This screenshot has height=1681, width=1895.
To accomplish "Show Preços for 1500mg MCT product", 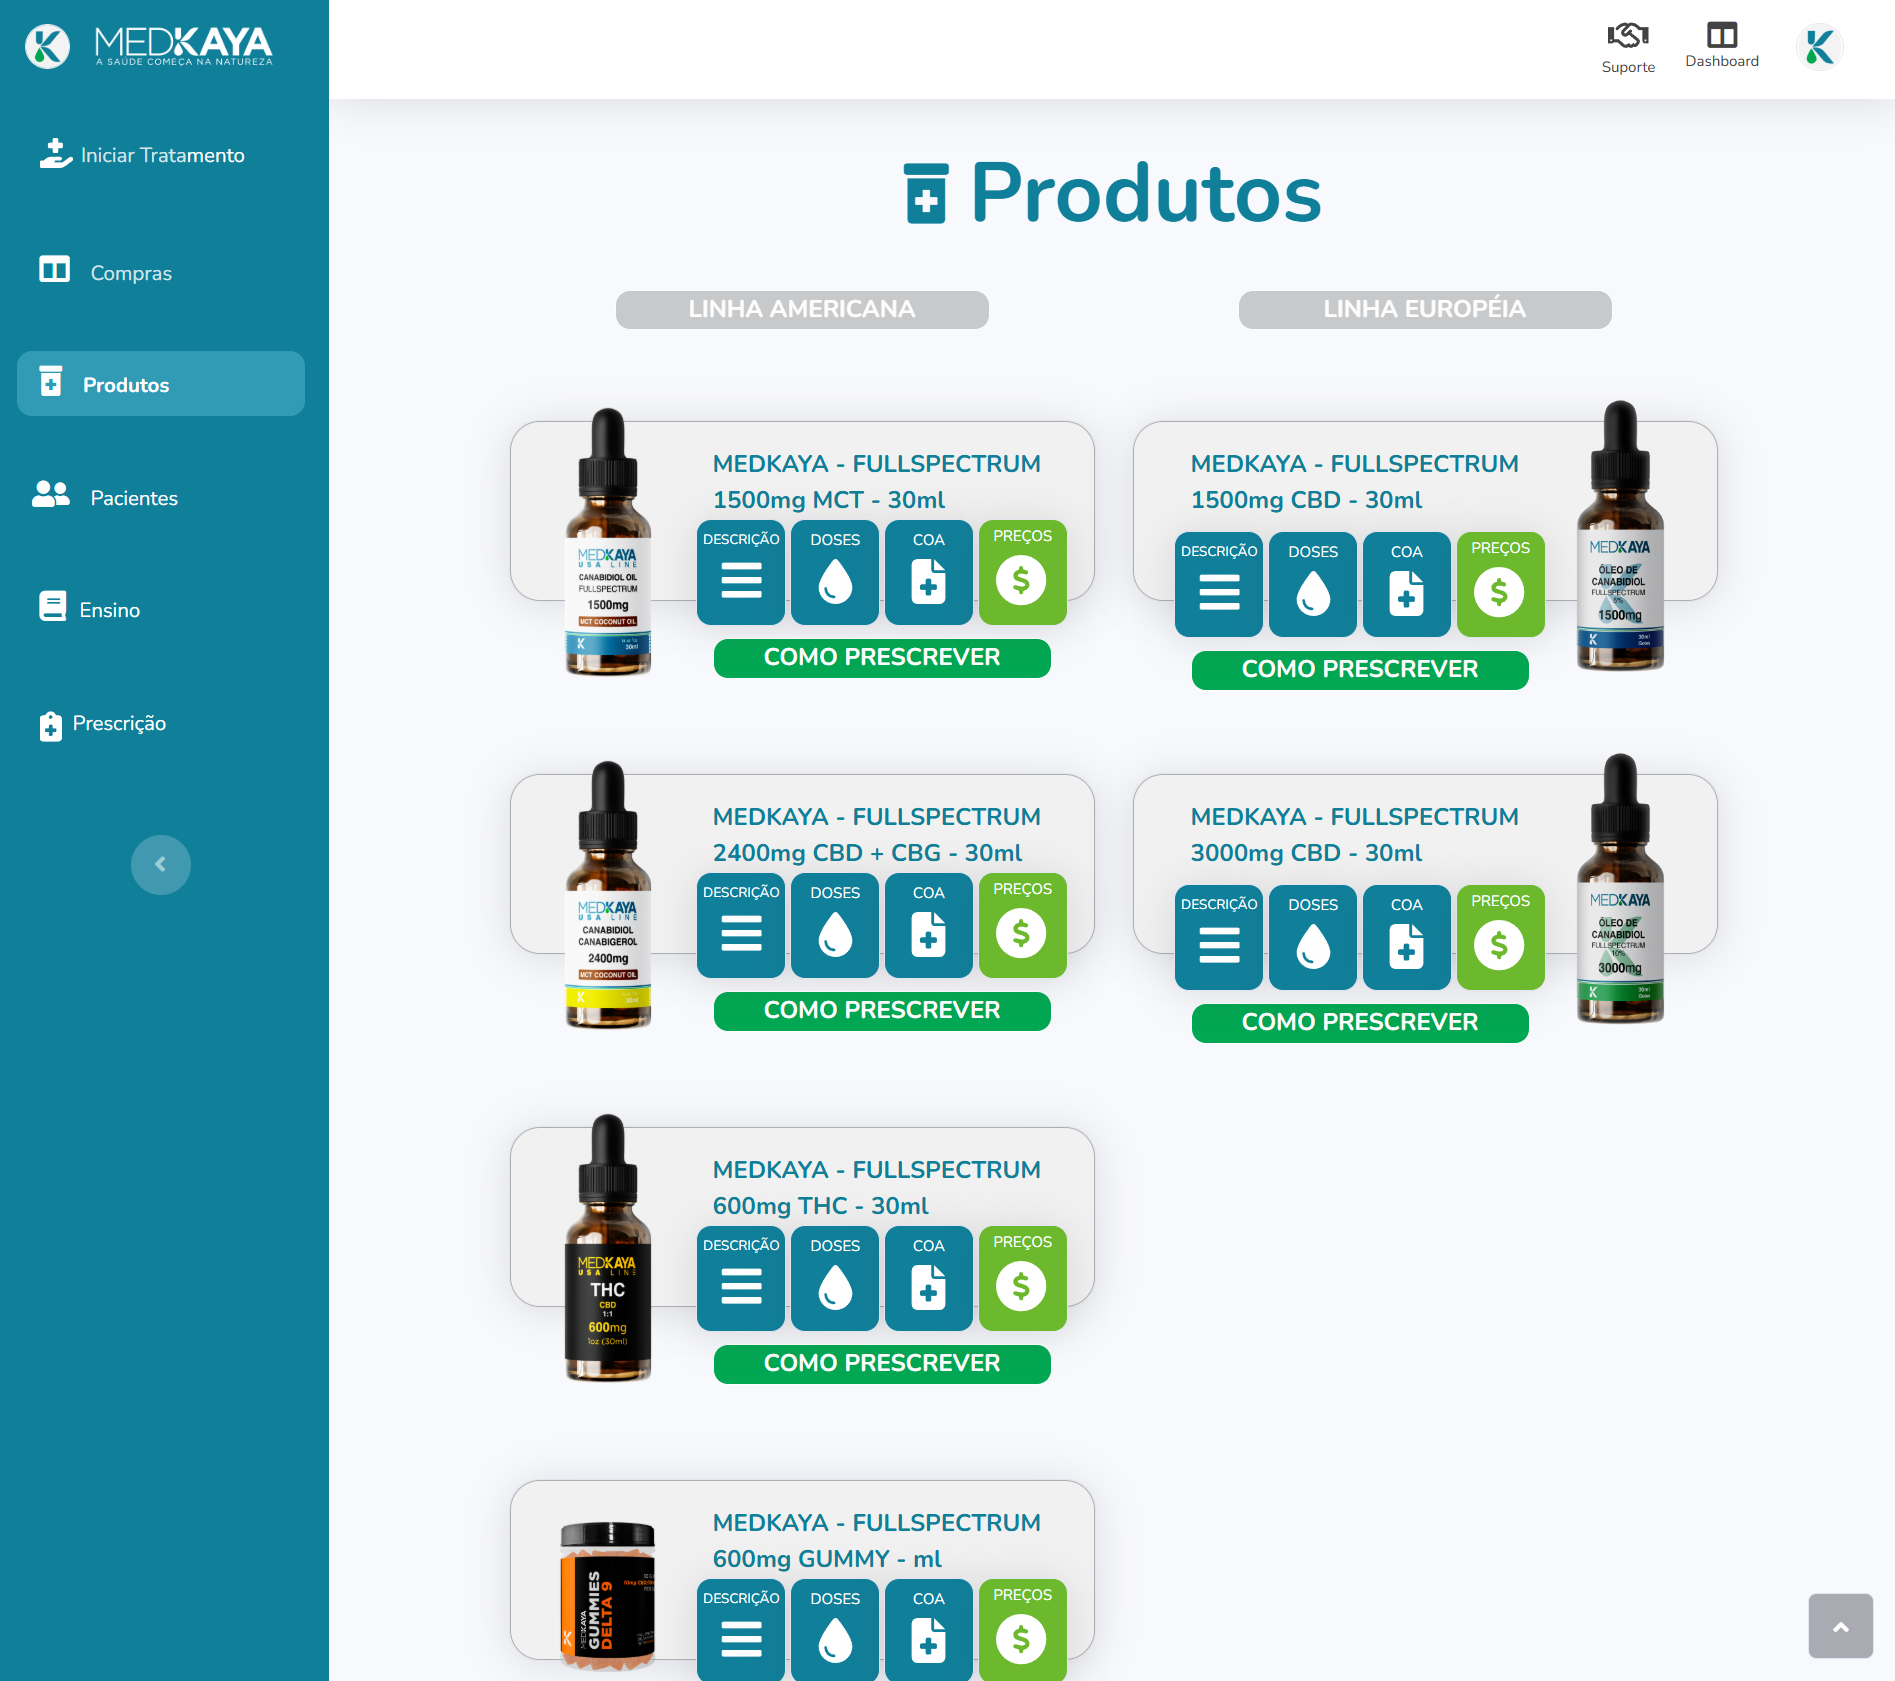I will coord(1023,572).
